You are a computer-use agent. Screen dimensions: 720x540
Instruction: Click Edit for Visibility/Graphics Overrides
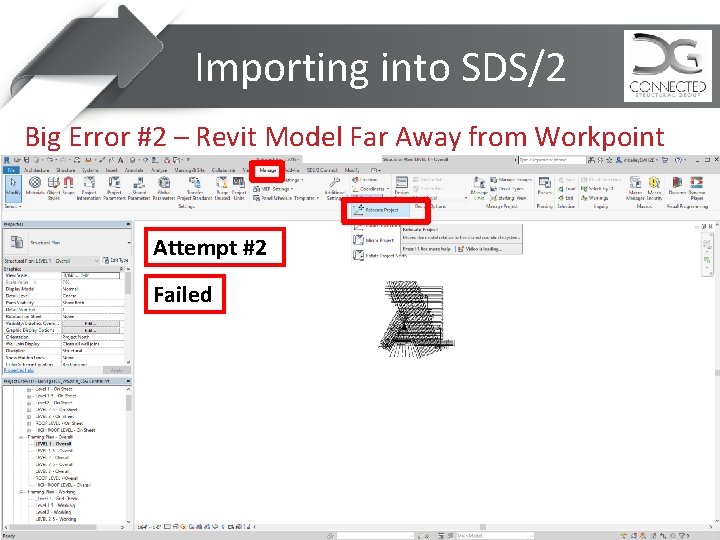tap(90, 323)
